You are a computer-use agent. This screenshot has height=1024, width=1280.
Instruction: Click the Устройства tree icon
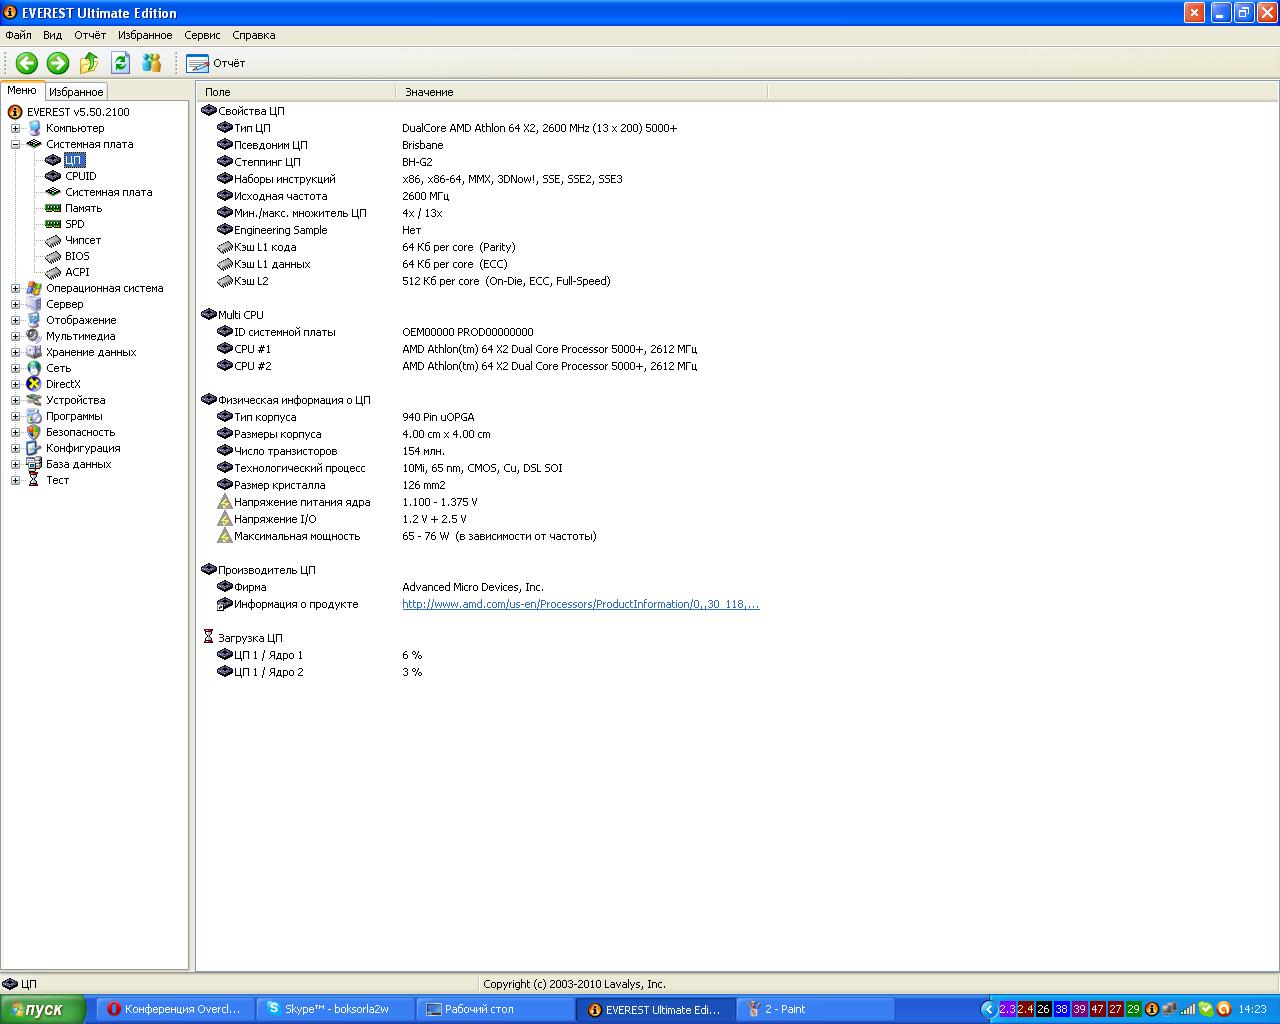tap(34, 400)
